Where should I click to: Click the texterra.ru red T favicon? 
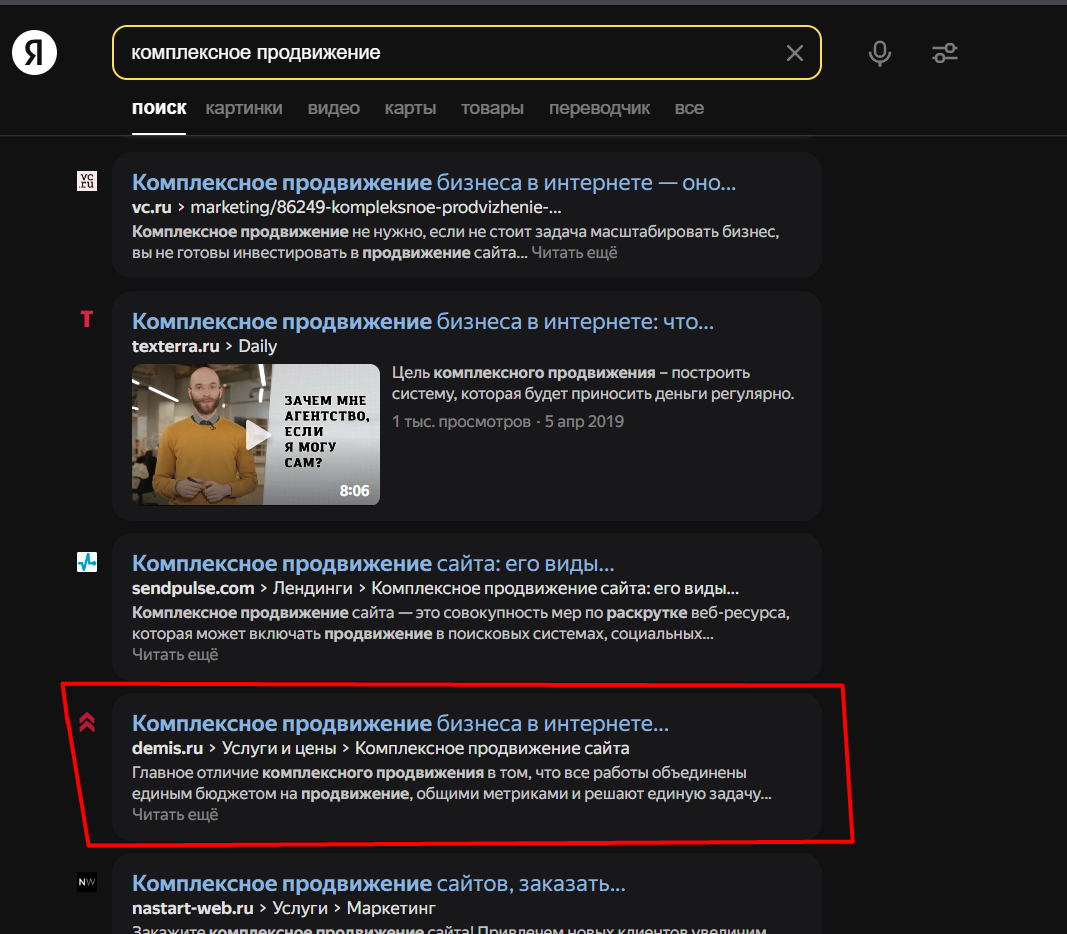(x=87, y=320)
